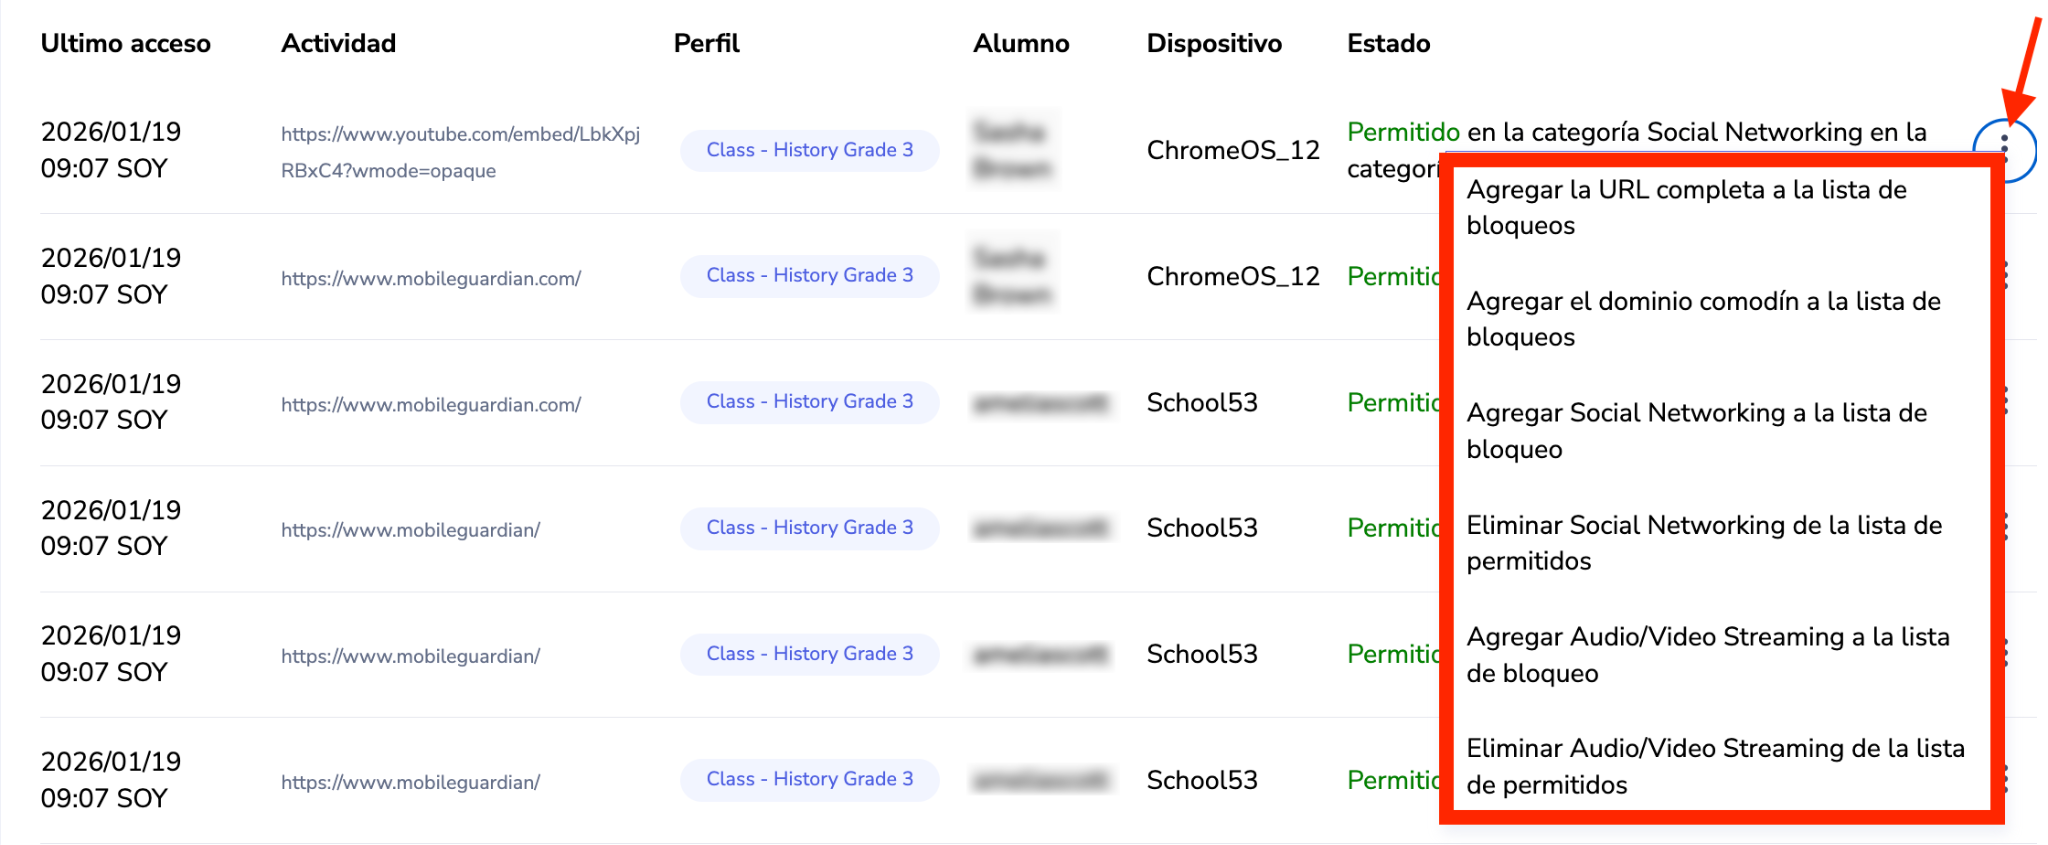Select 'Agregar Audio/Video Streaming a la lista de bloqueo'
The height and width of the screenshot is (845, 2048).
pos(1707,655)
